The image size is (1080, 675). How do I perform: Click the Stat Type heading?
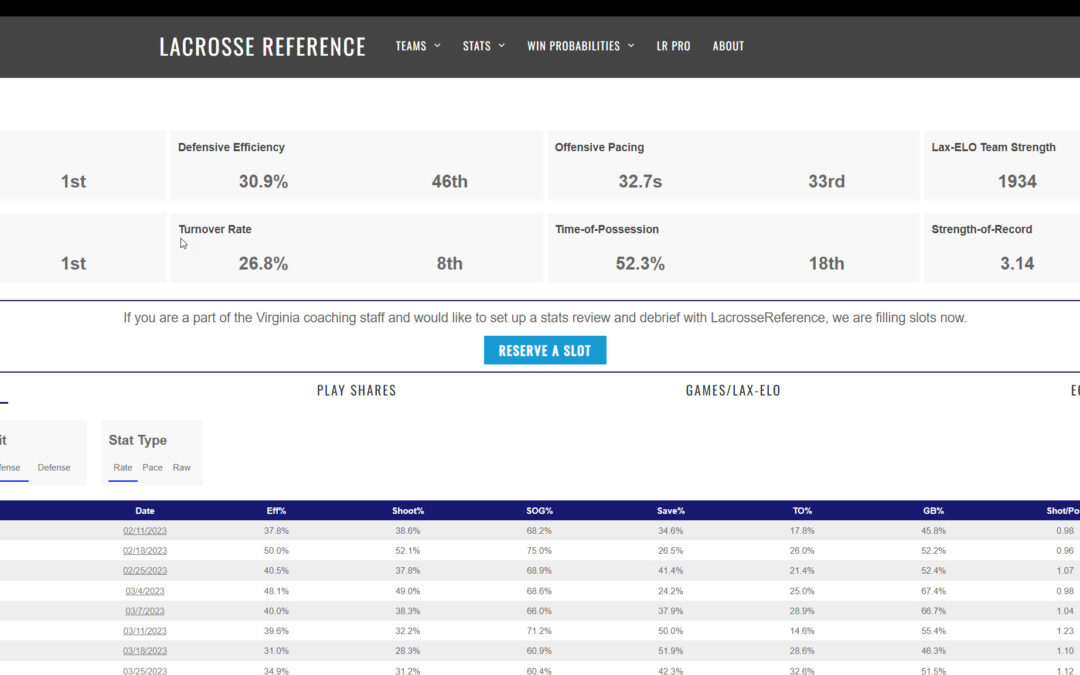138,440
